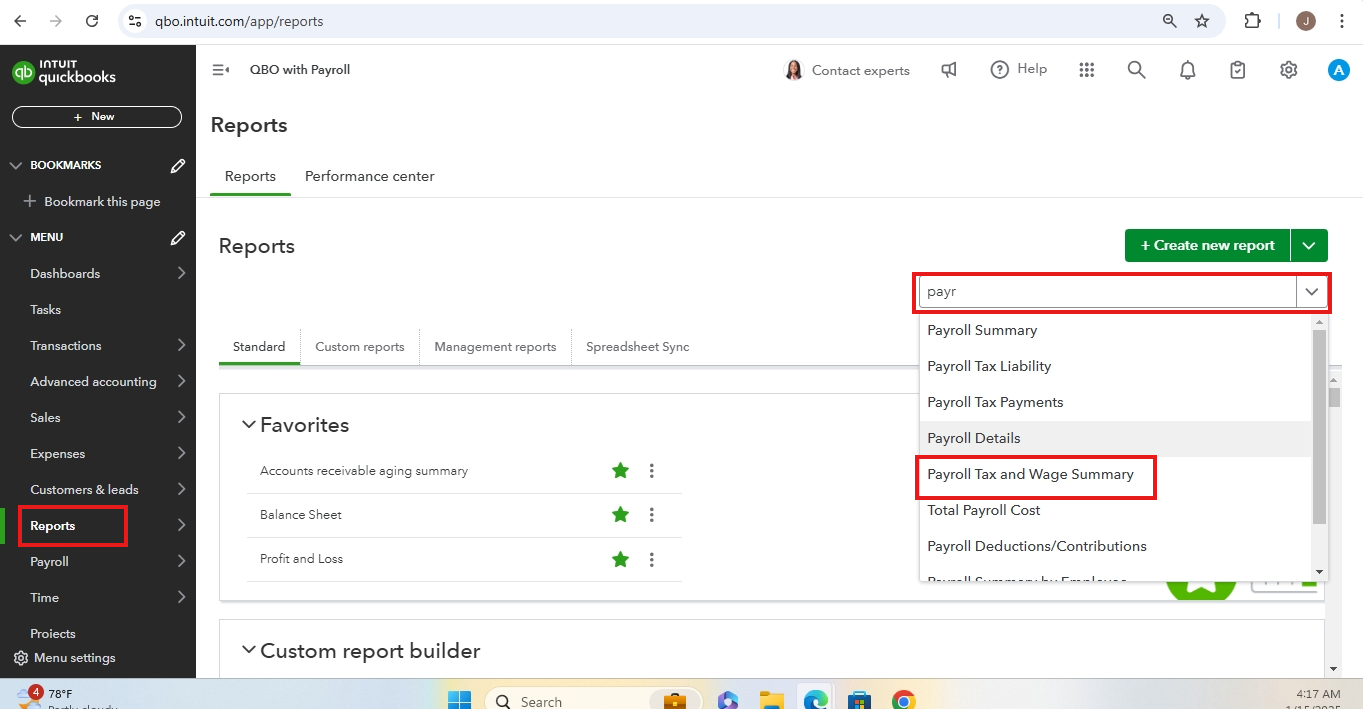Collapse the navigation menu via hamburger icon
Image resolution: width=1363 pixels, height=709 pixels.
coord(221,70)
